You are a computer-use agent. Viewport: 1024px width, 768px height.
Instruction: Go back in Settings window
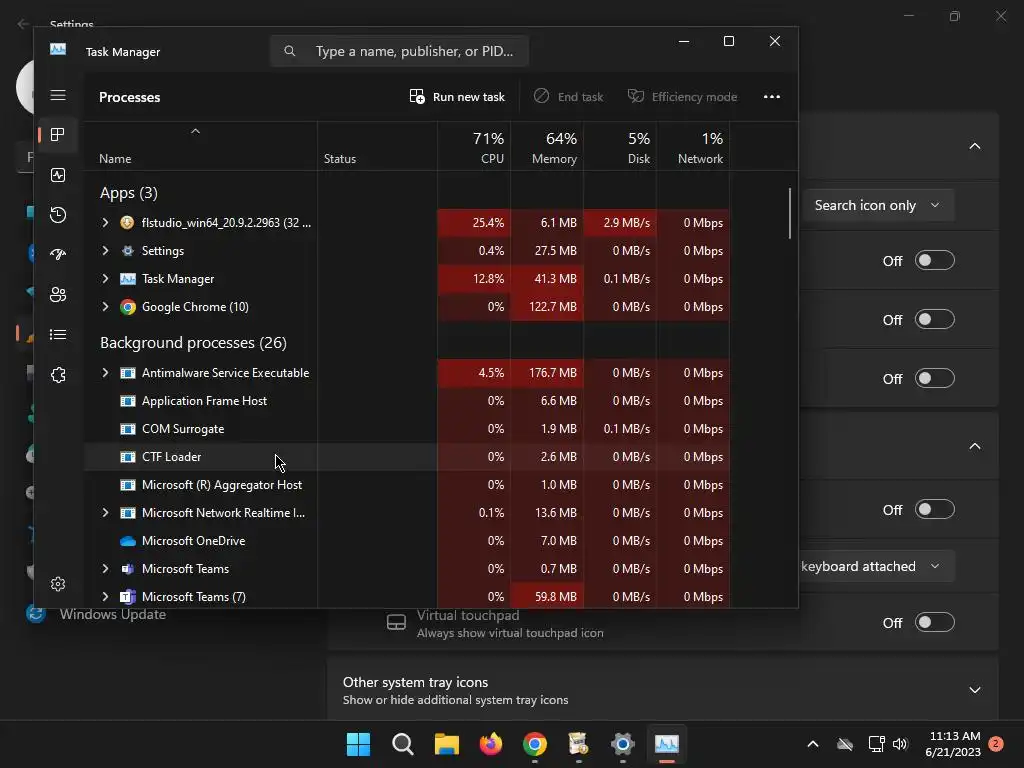pyautogui.click(x=23, y=24)
